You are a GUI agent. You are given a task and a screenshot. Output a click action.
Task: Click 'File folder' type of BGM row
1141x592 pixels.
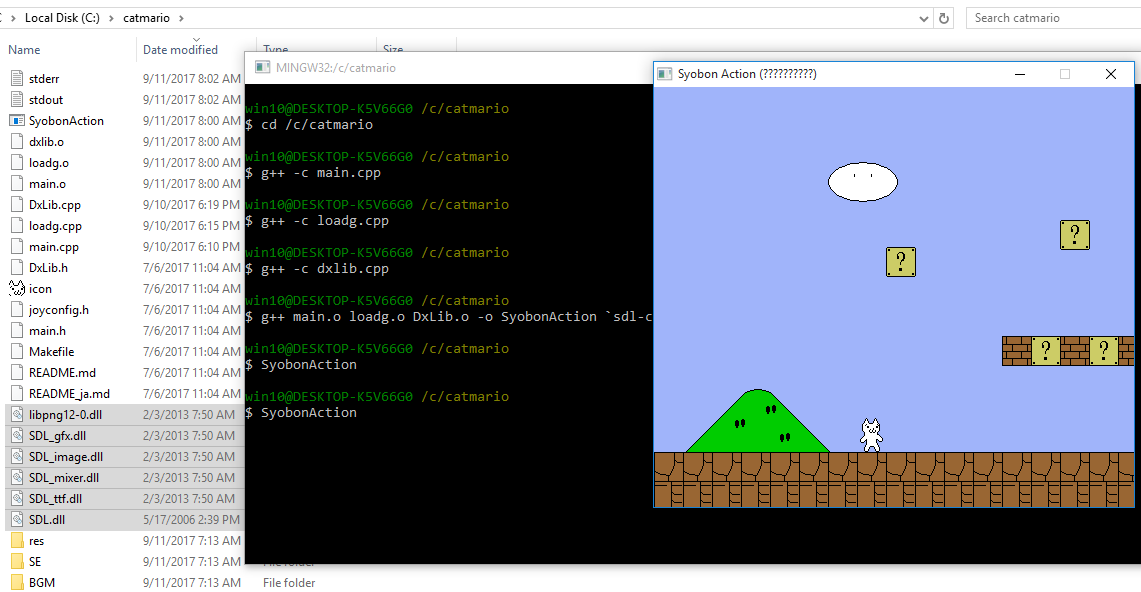tap(289, 583)
